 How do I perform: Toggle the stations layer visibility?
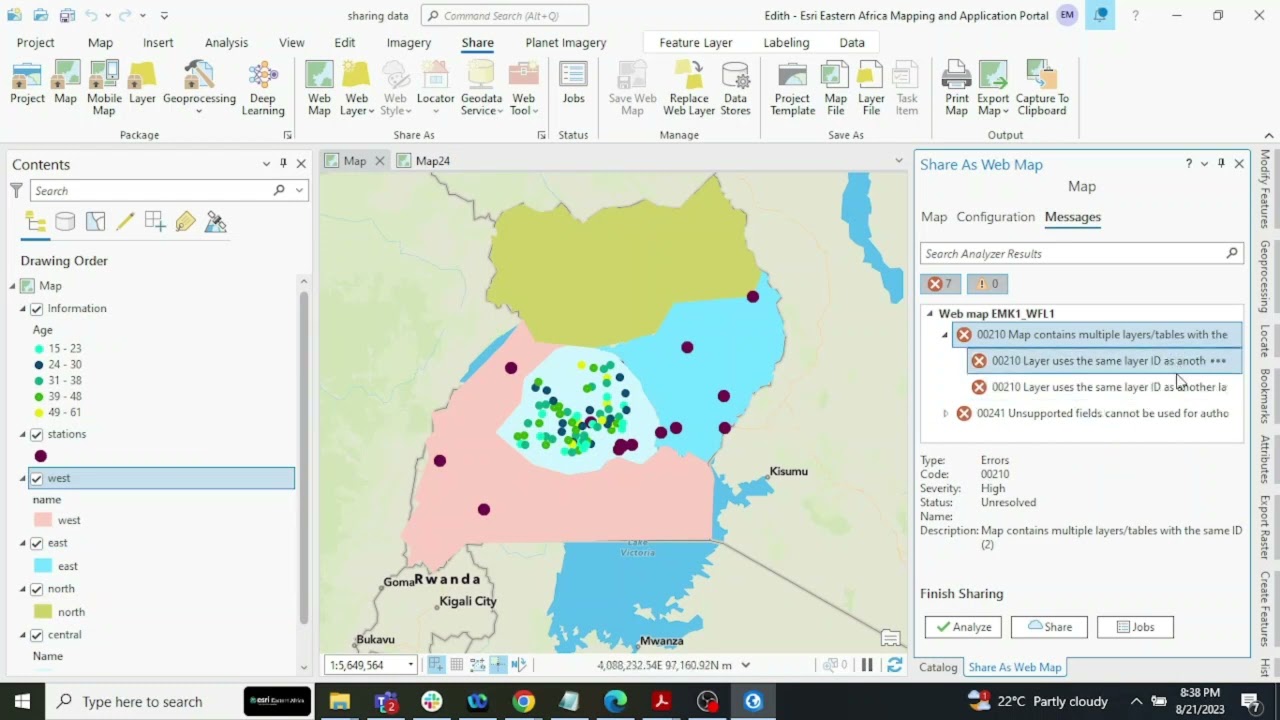(37, 435)
